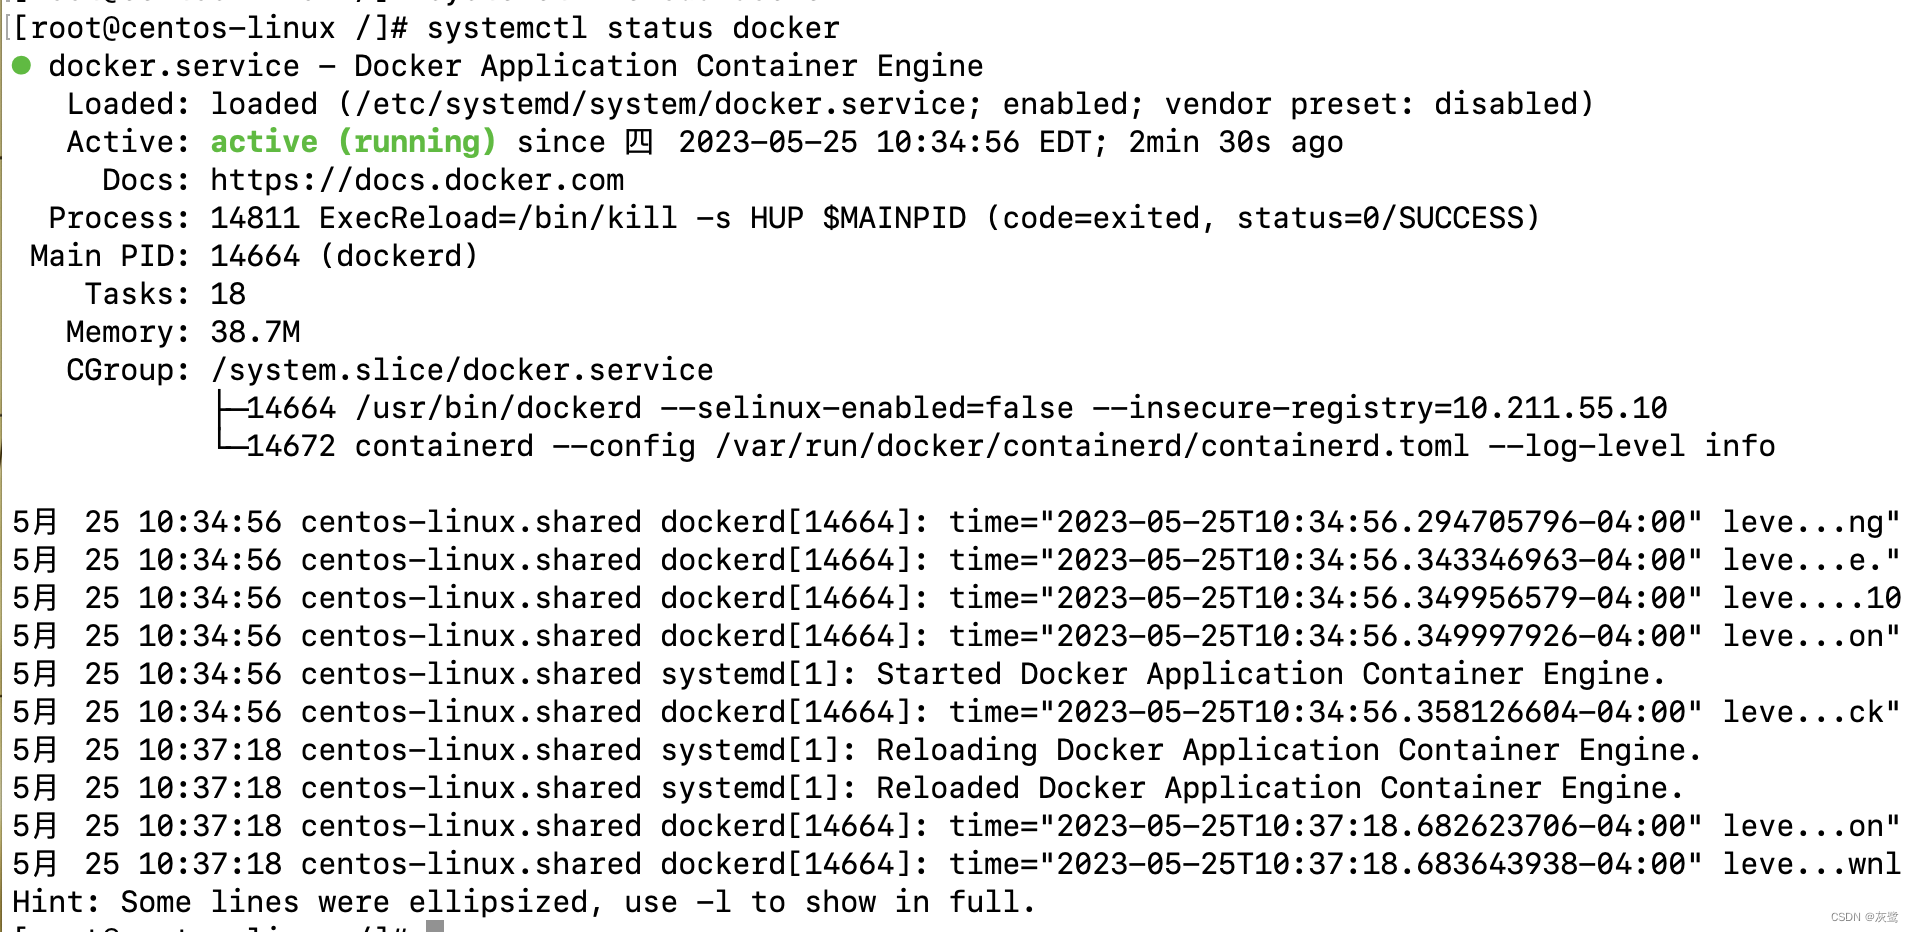Click the ExecReload=/bin/kill process text
Viewport: 1914px width, 932px height.
tap(498, 218)
